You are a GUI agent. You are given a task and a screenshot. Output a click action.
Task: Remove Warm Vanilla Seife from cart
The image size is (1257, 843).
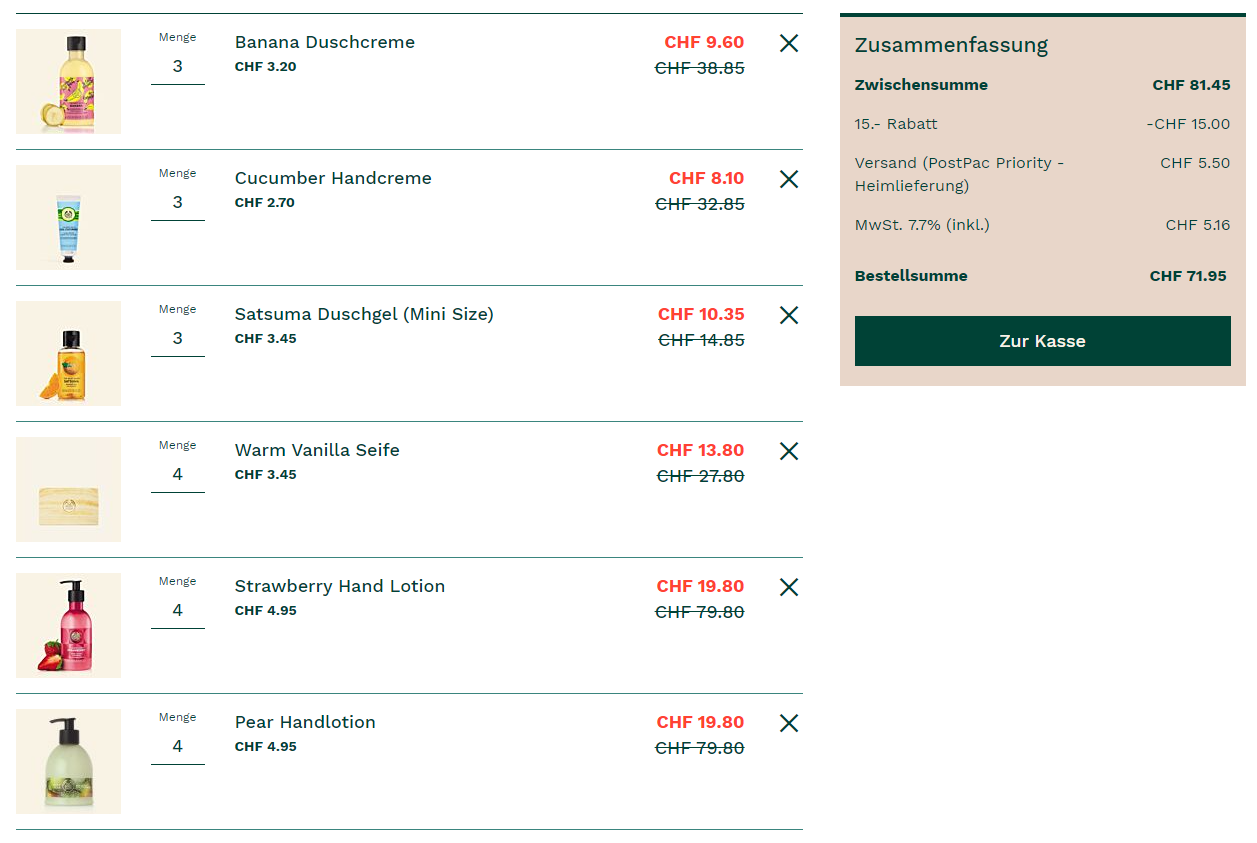789,451
